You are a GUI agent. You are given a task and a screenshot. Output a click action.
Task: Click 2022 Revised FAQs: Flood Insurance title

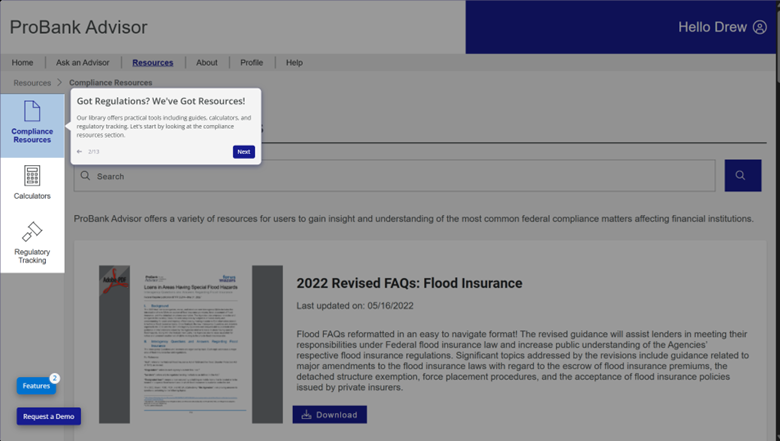(409, 283)
